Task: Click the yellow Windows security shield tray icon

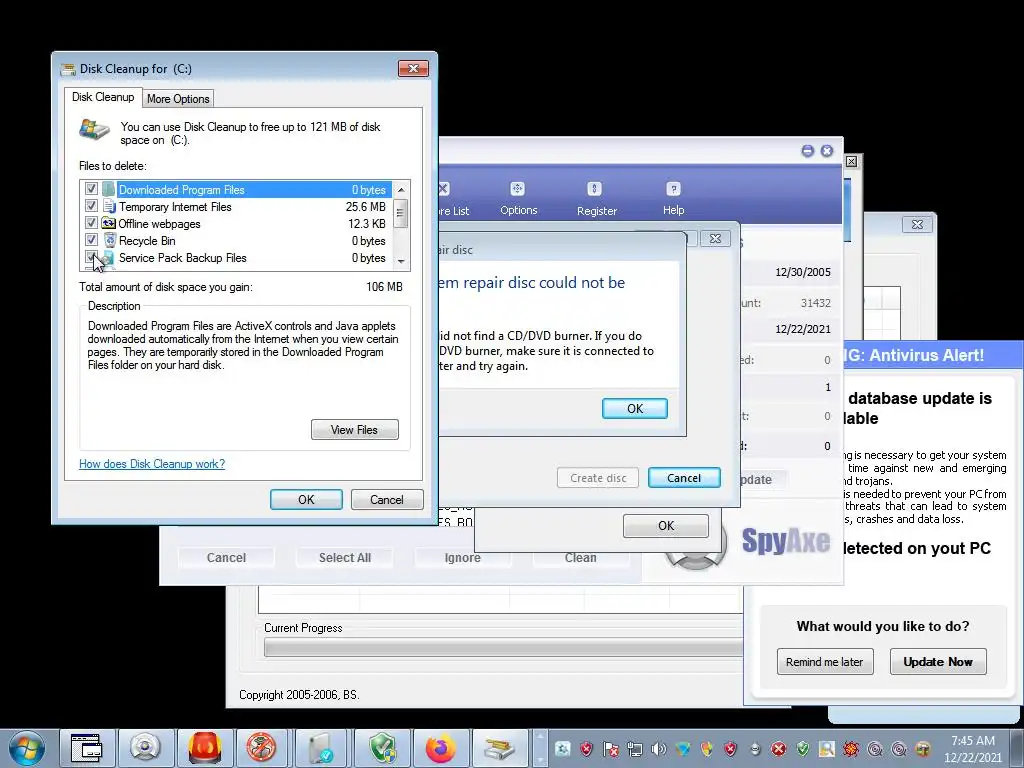Action: coord(707,749)
